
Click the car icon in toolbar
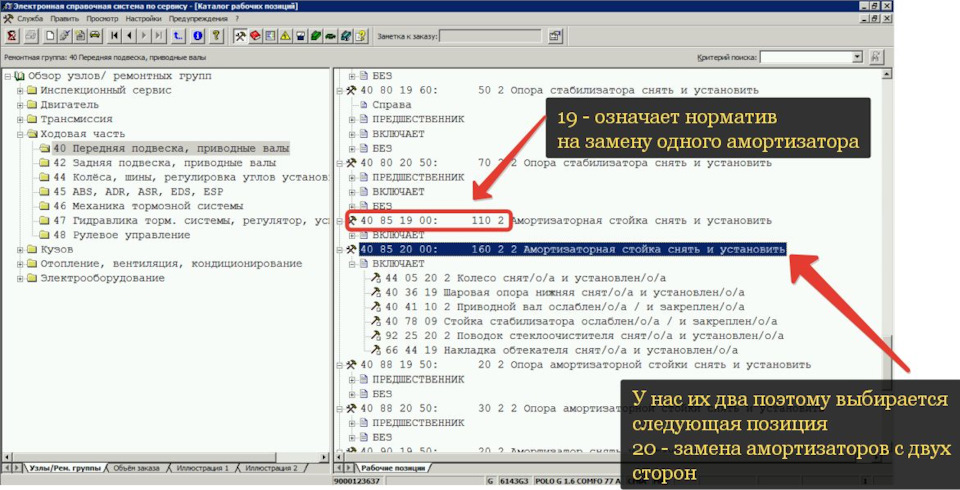pos(95,36)
